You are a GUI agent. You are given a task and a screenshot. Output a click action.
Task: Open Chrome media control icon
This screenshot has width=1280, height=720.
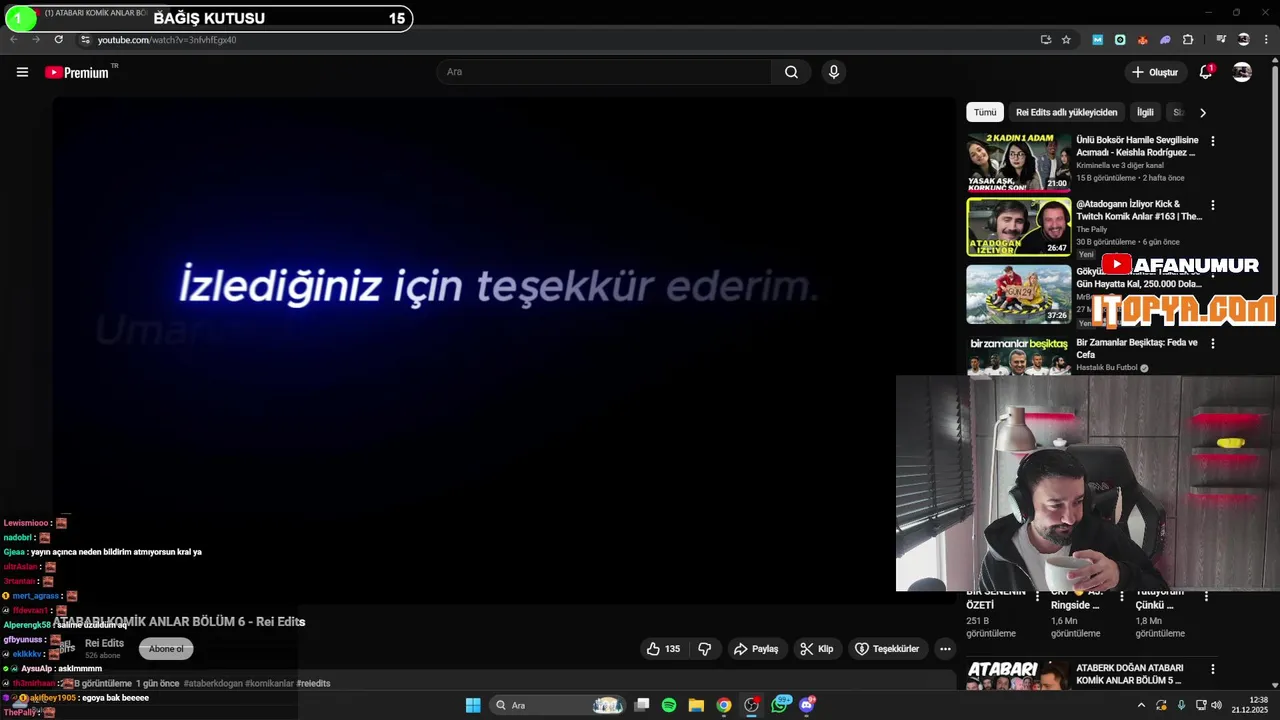tap(1221, 40)
